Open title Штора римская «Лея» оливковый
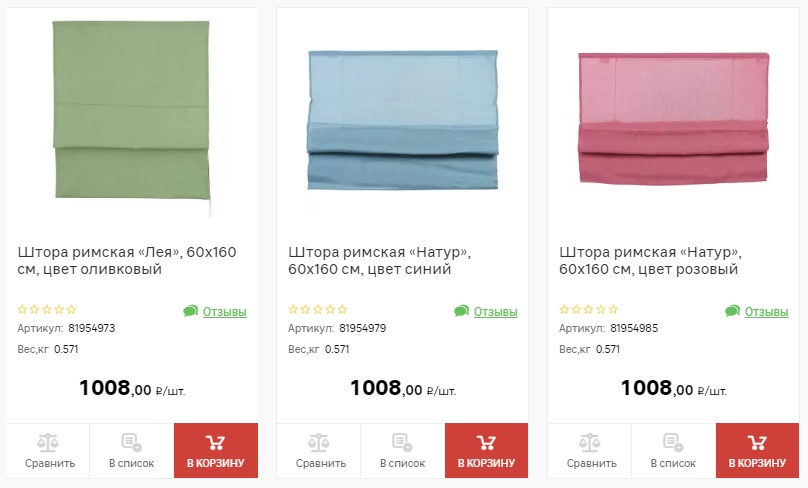Viewport: 808px width, 488px height. pyautogui.click(x=127, y=261)
